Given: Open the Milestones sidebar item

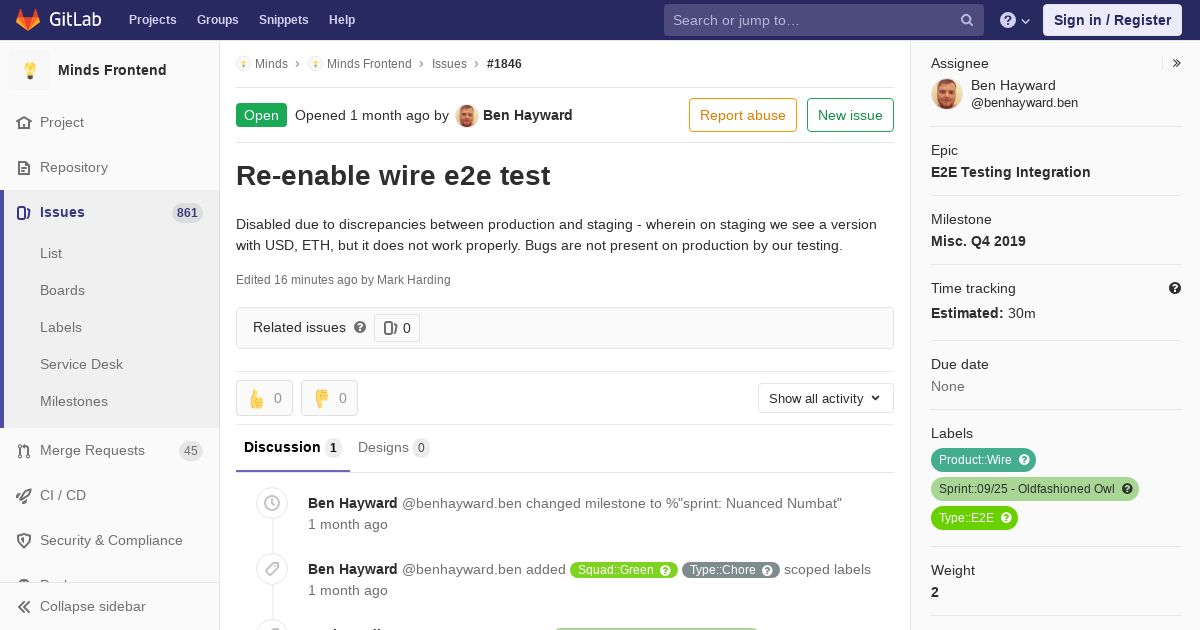Looking at the screenshot, I should click(74, 401).
